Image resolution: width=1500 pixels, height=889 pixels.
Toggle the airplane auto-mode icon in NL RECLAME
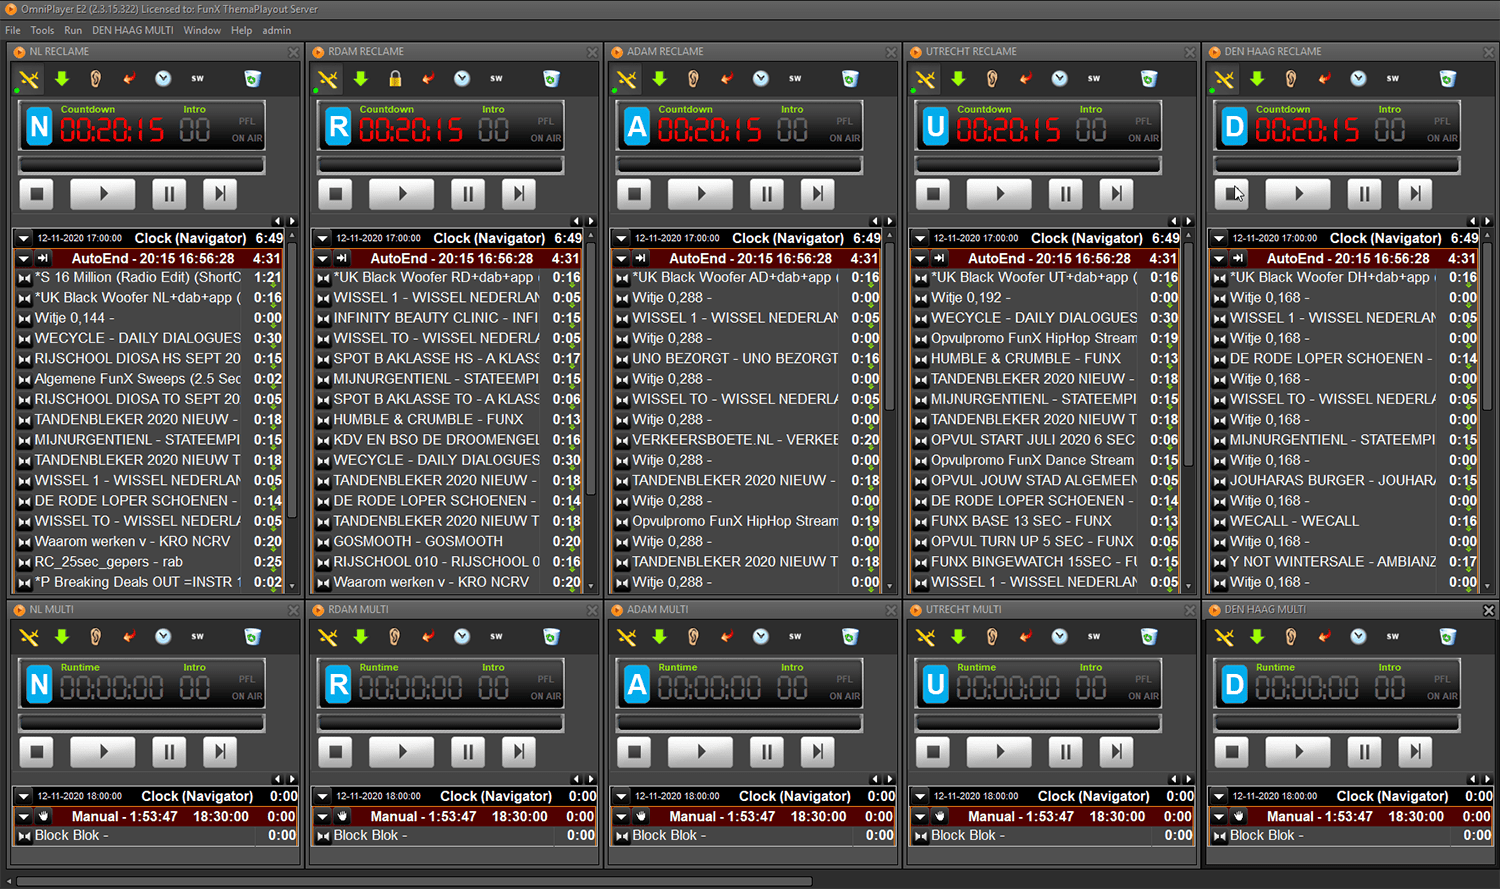(x=28, y=78)
